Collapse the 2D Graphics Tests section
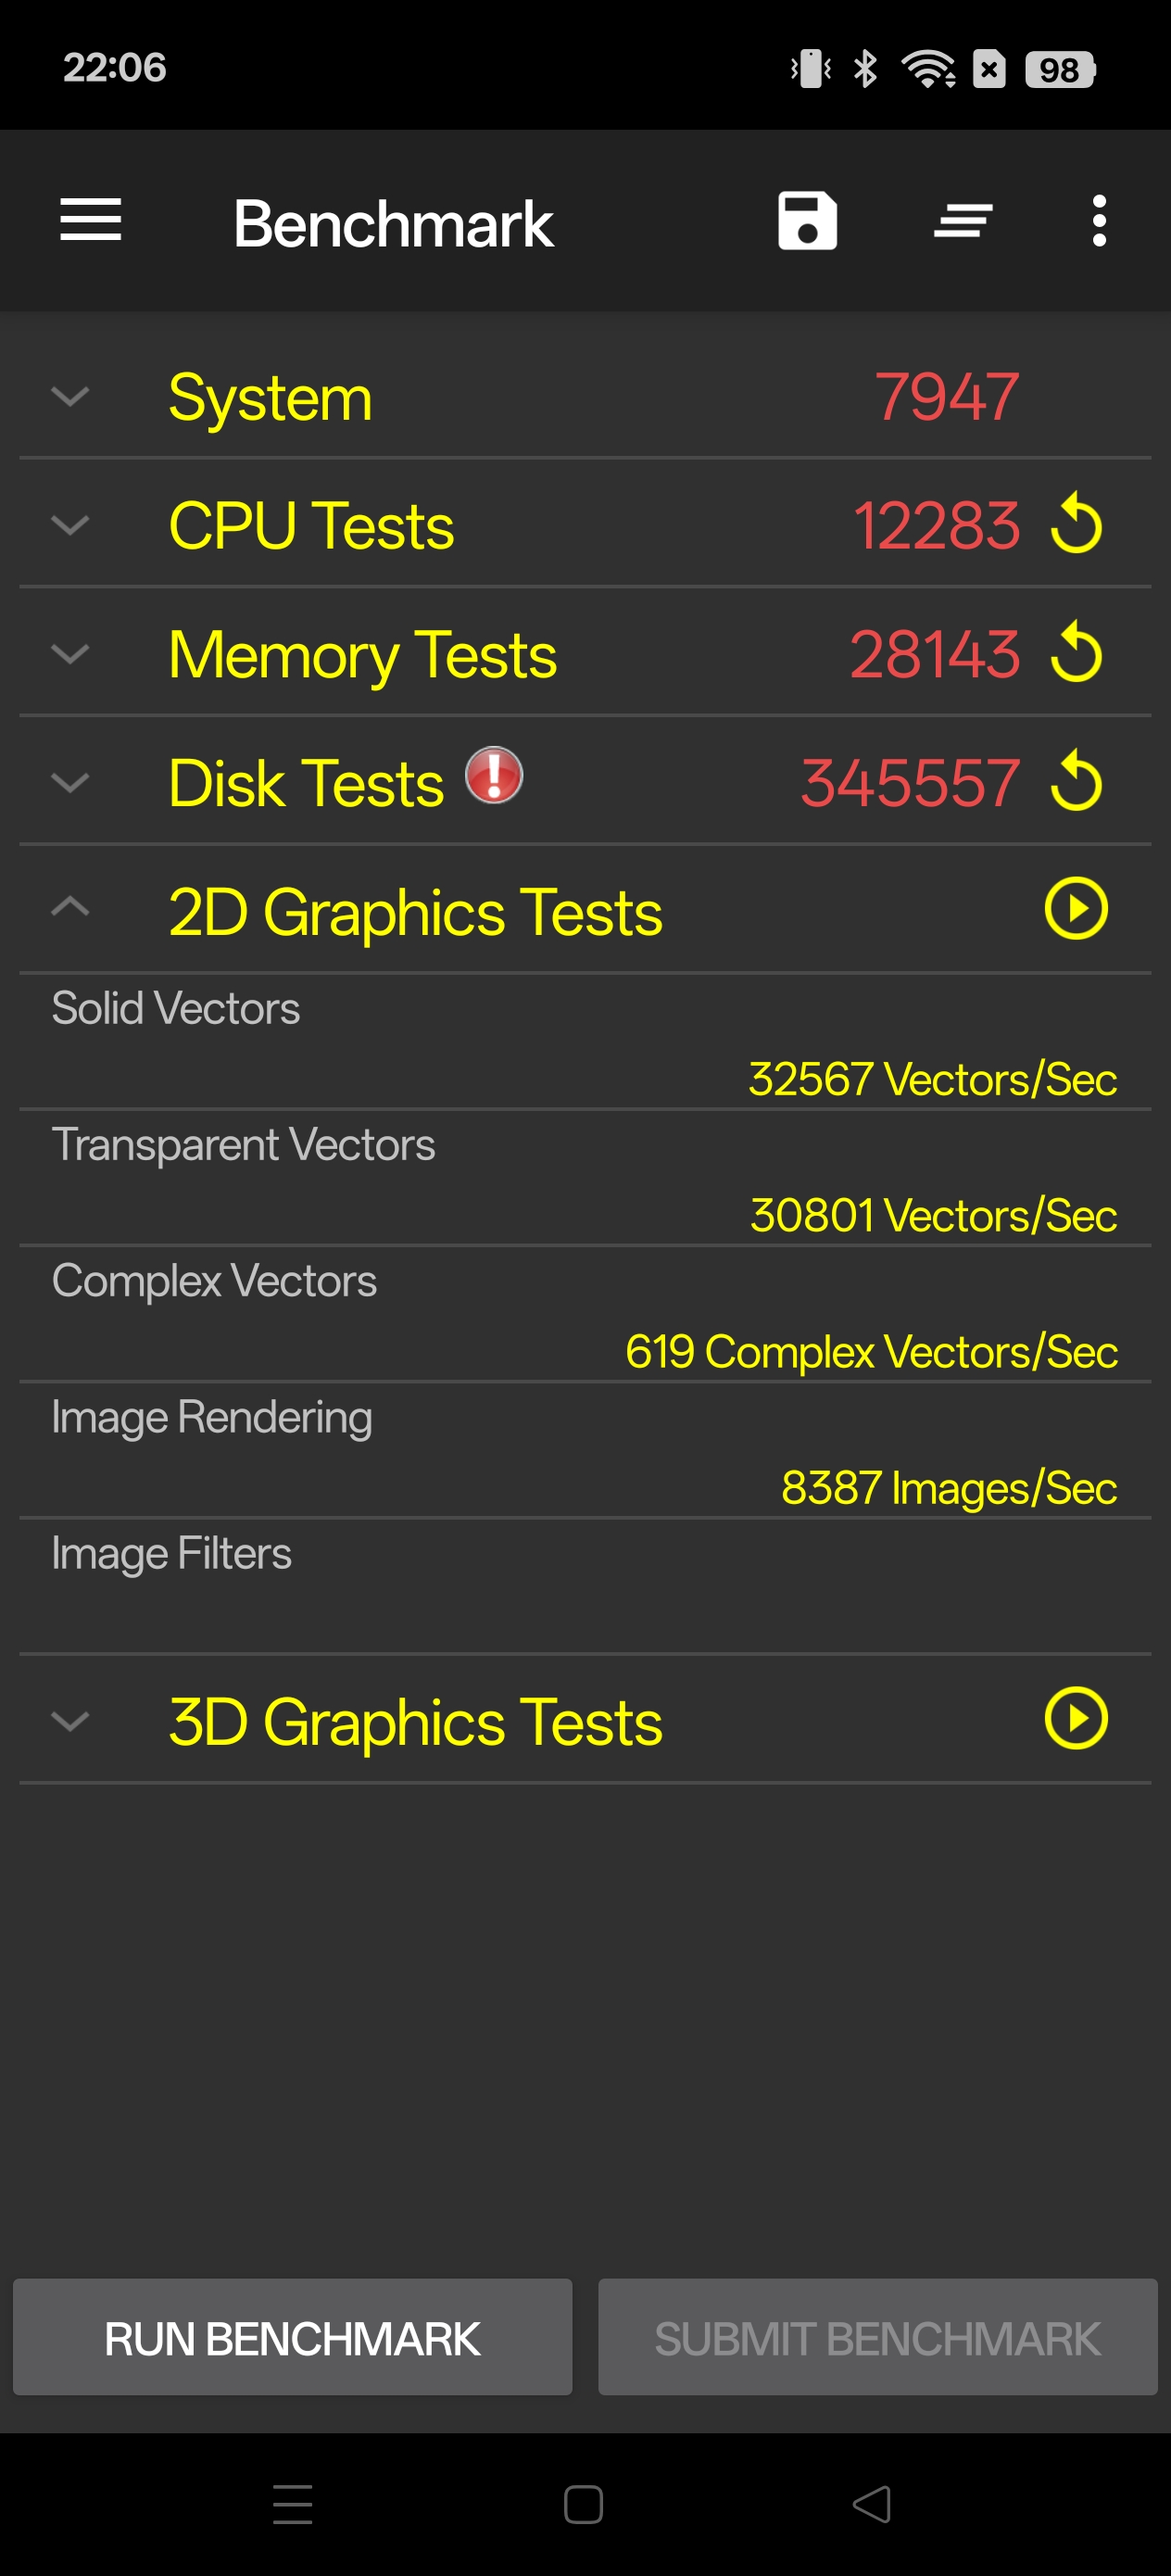 (x=70, y=908)
